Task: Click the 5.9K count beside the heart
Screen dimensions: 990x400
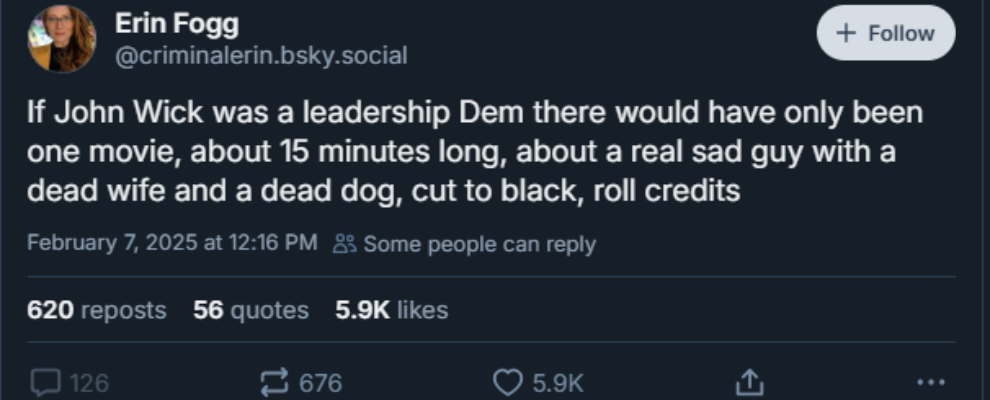Action: click(557, 382)
